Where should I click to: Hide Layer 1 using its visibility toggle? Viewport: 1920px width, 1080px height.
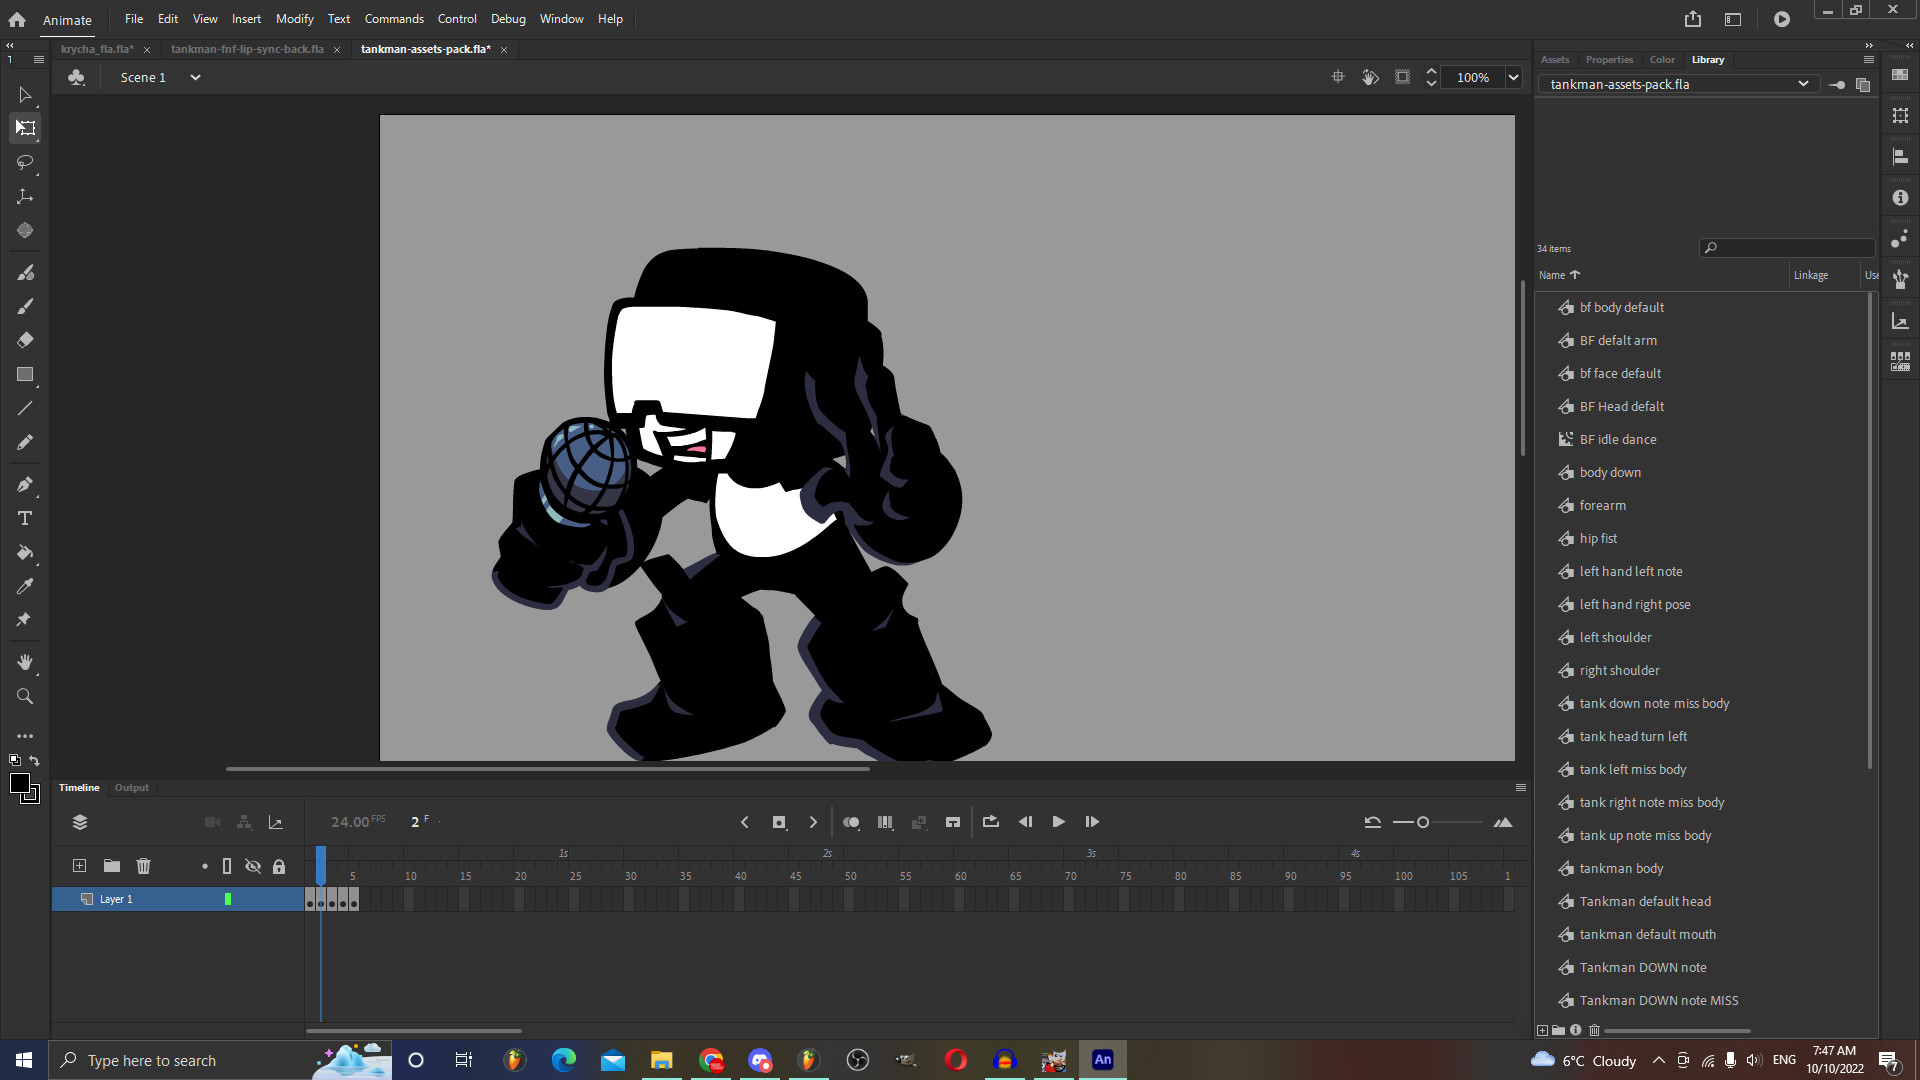(x=253, y=899)
